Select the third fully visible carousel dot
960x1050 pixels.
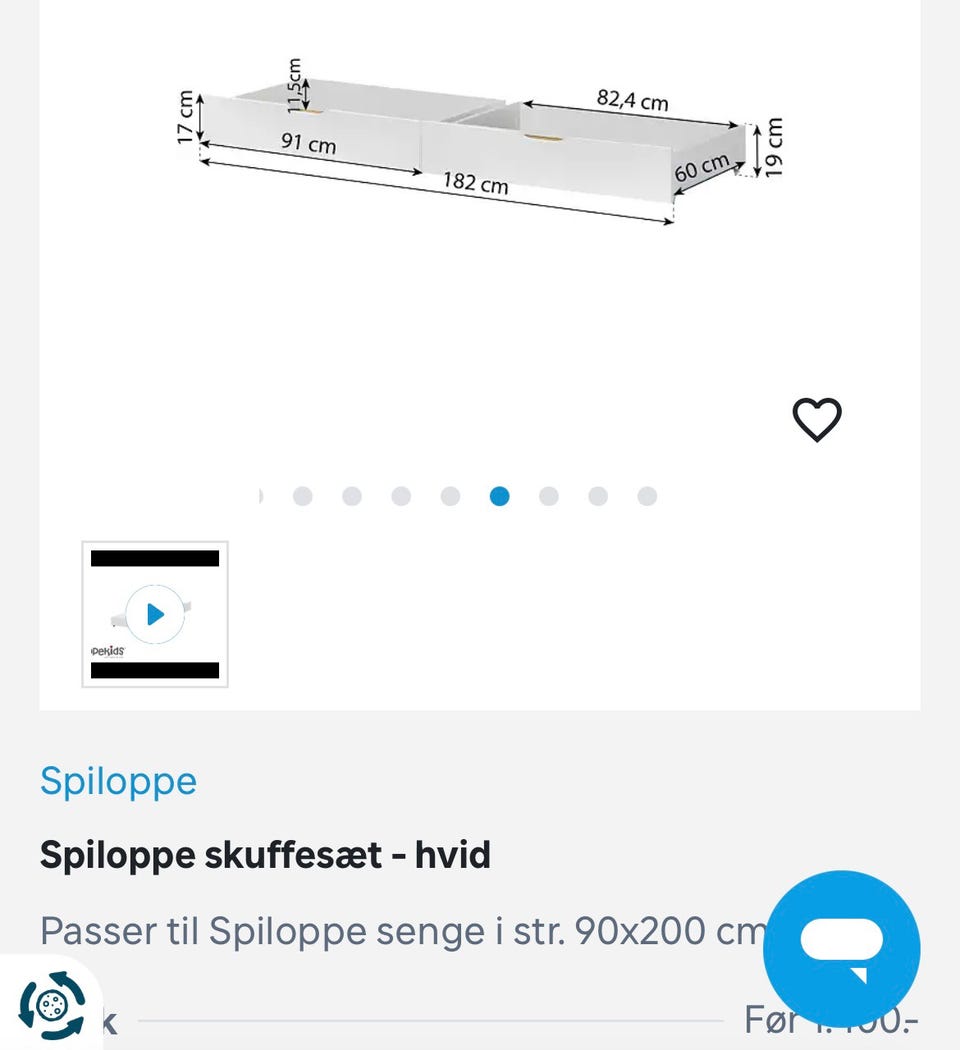pyautogui.click(x=401, y=496)
